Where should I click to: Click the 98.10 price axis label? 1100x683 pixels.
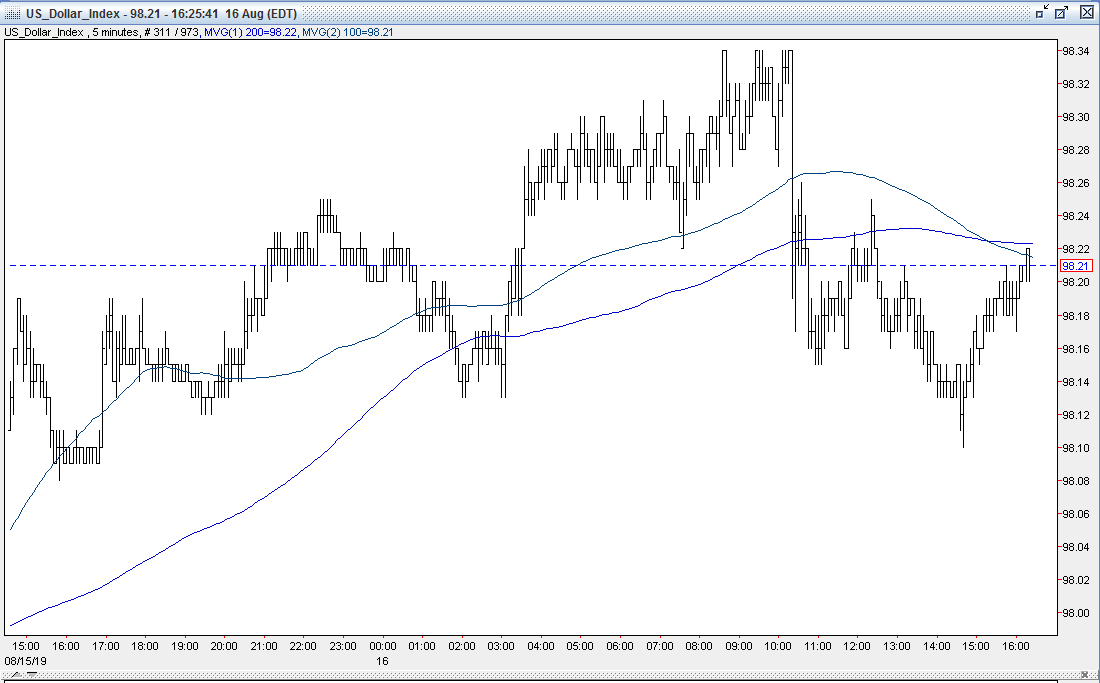(1075, 447)
